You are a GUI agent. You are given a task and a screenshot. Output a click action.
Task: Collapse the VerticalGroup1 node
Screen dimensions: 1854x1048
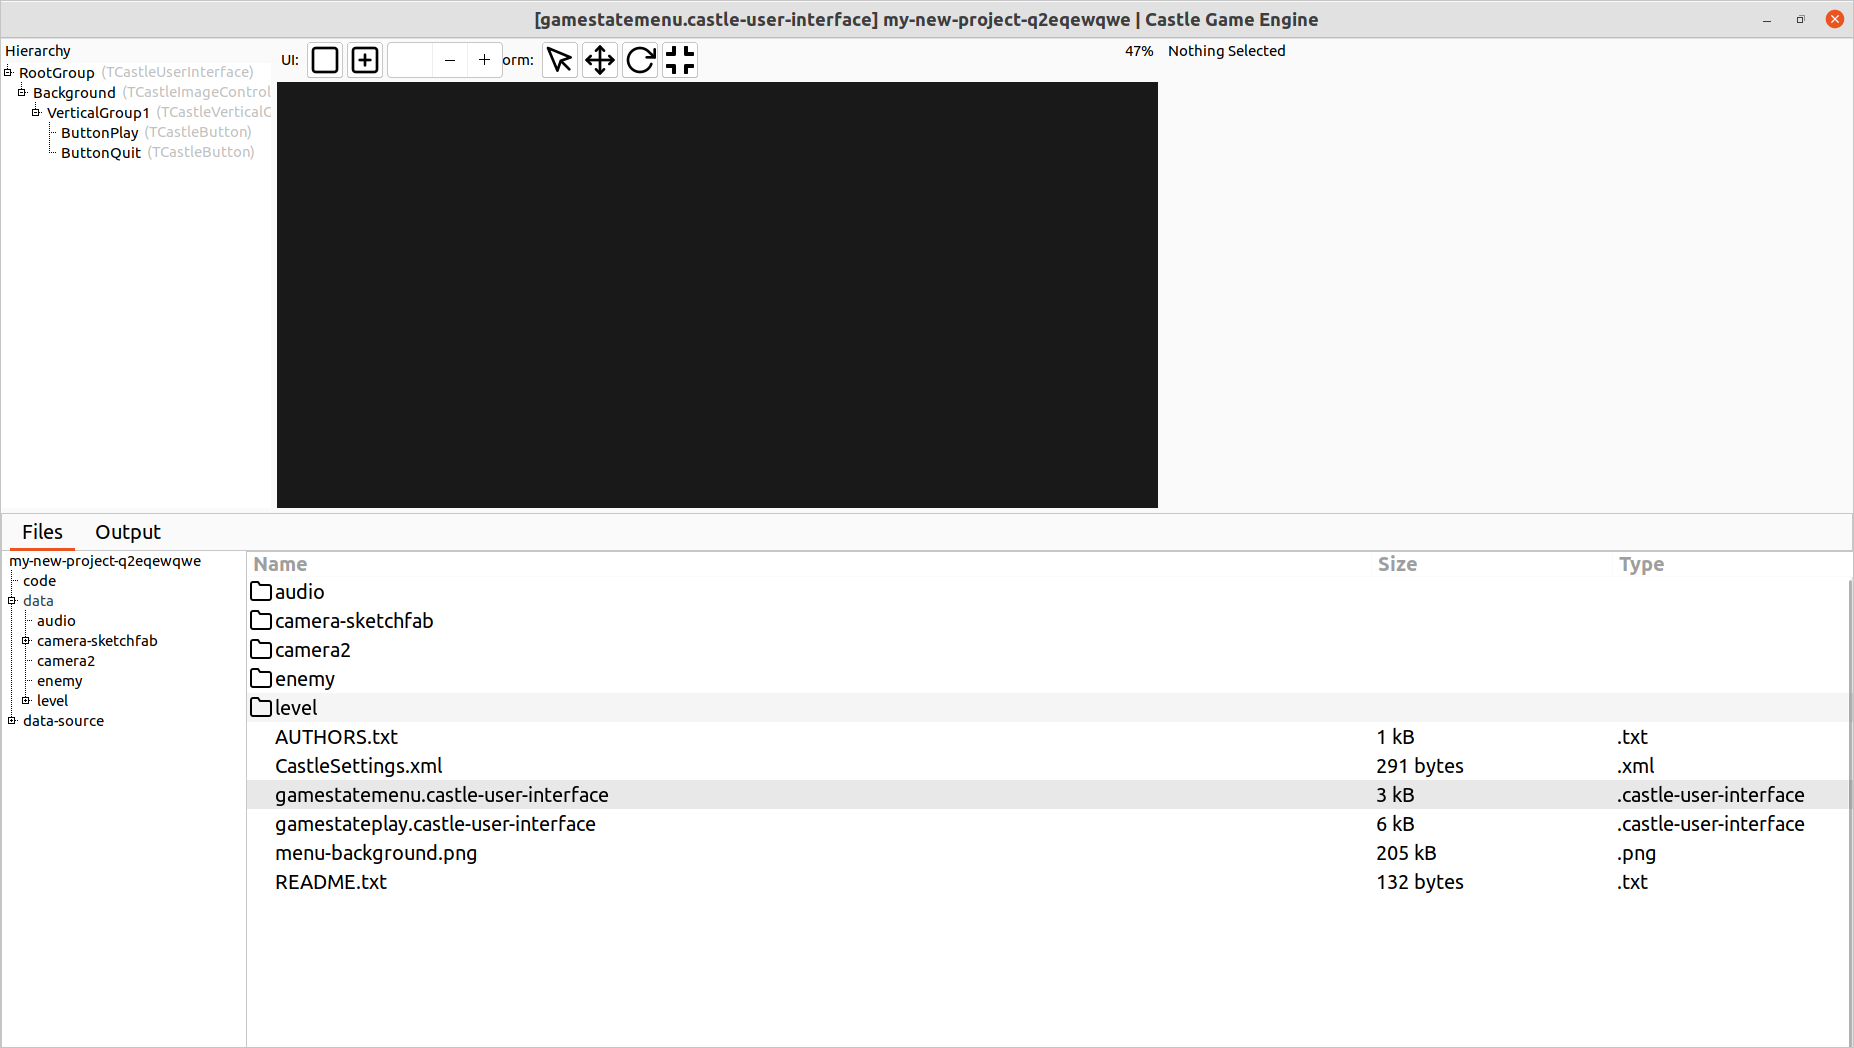click(36, 112)
